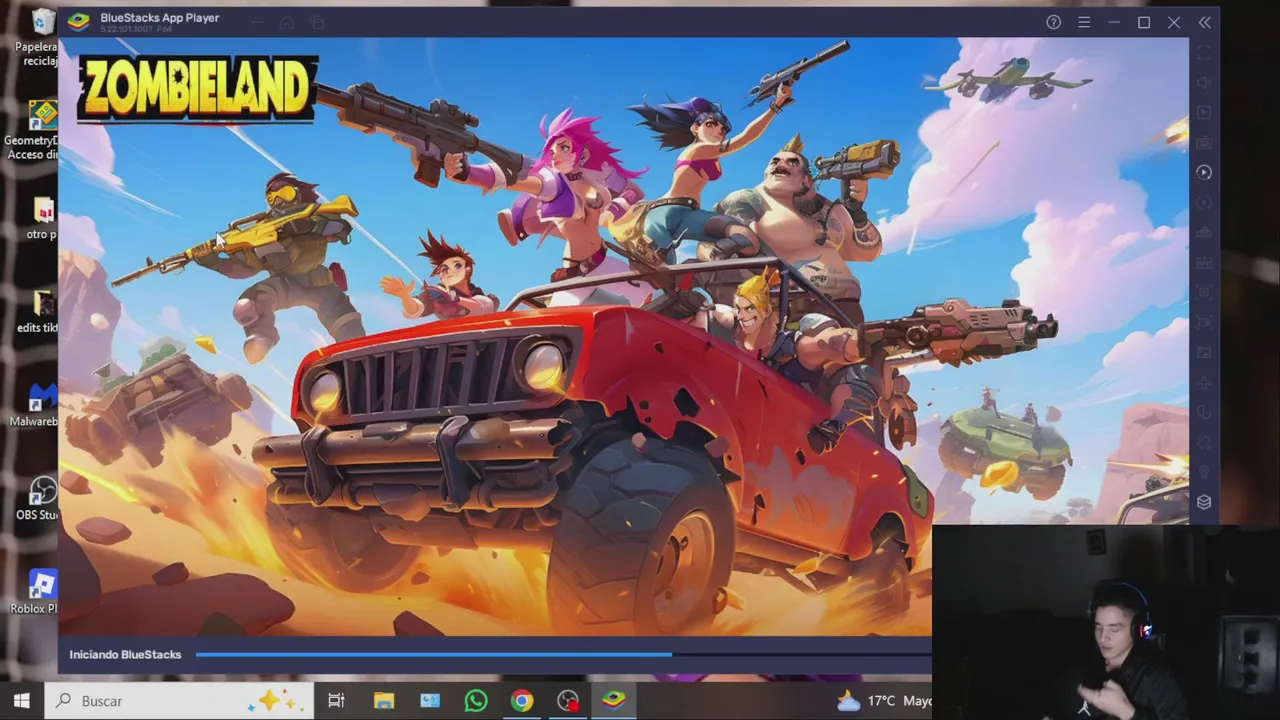Click the volume icon in sidebar
1280x720 pixels.
[1204, 82]
